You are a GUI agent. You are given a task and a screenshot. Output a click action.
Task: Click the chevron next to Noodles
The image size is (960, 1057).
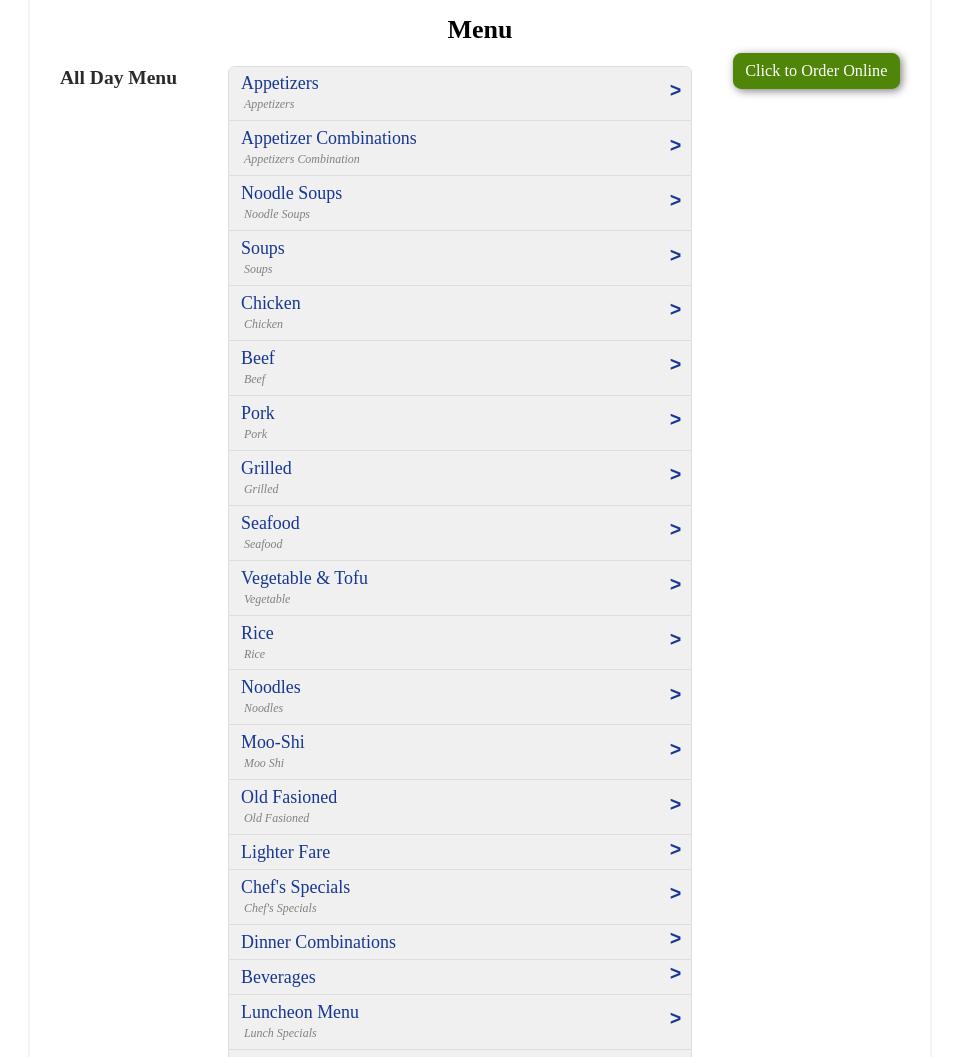click(x=675, y=695)
